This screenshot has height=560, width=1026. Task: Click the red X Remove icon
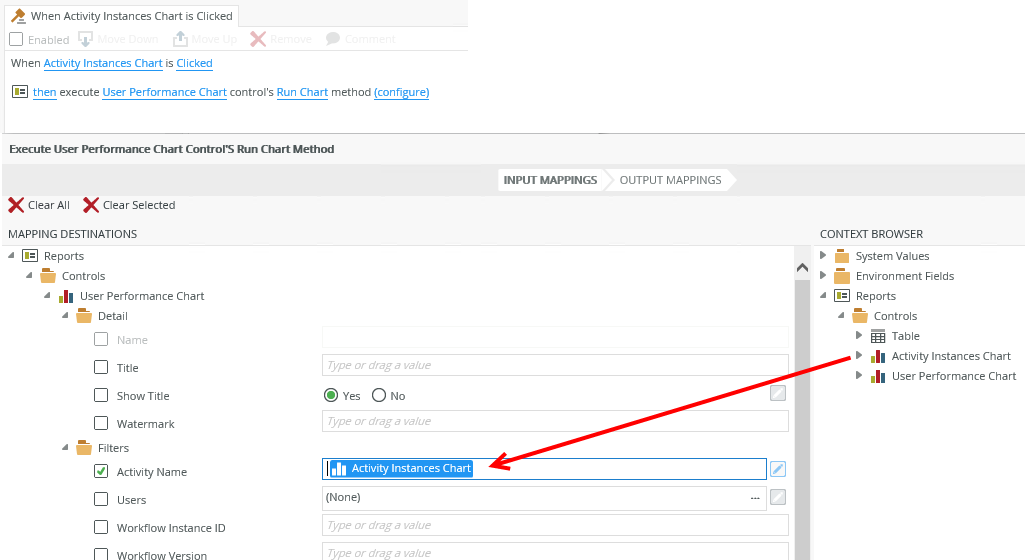(x=258, y=39)
